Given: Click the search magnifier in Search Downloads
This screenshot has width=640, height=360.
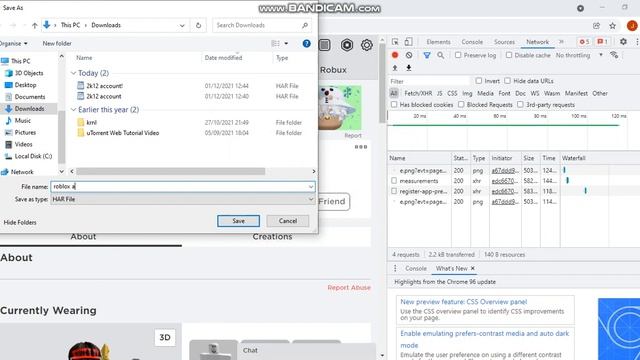Looking at the screenshot, I should pyautogui.click(x=305, y=25).
